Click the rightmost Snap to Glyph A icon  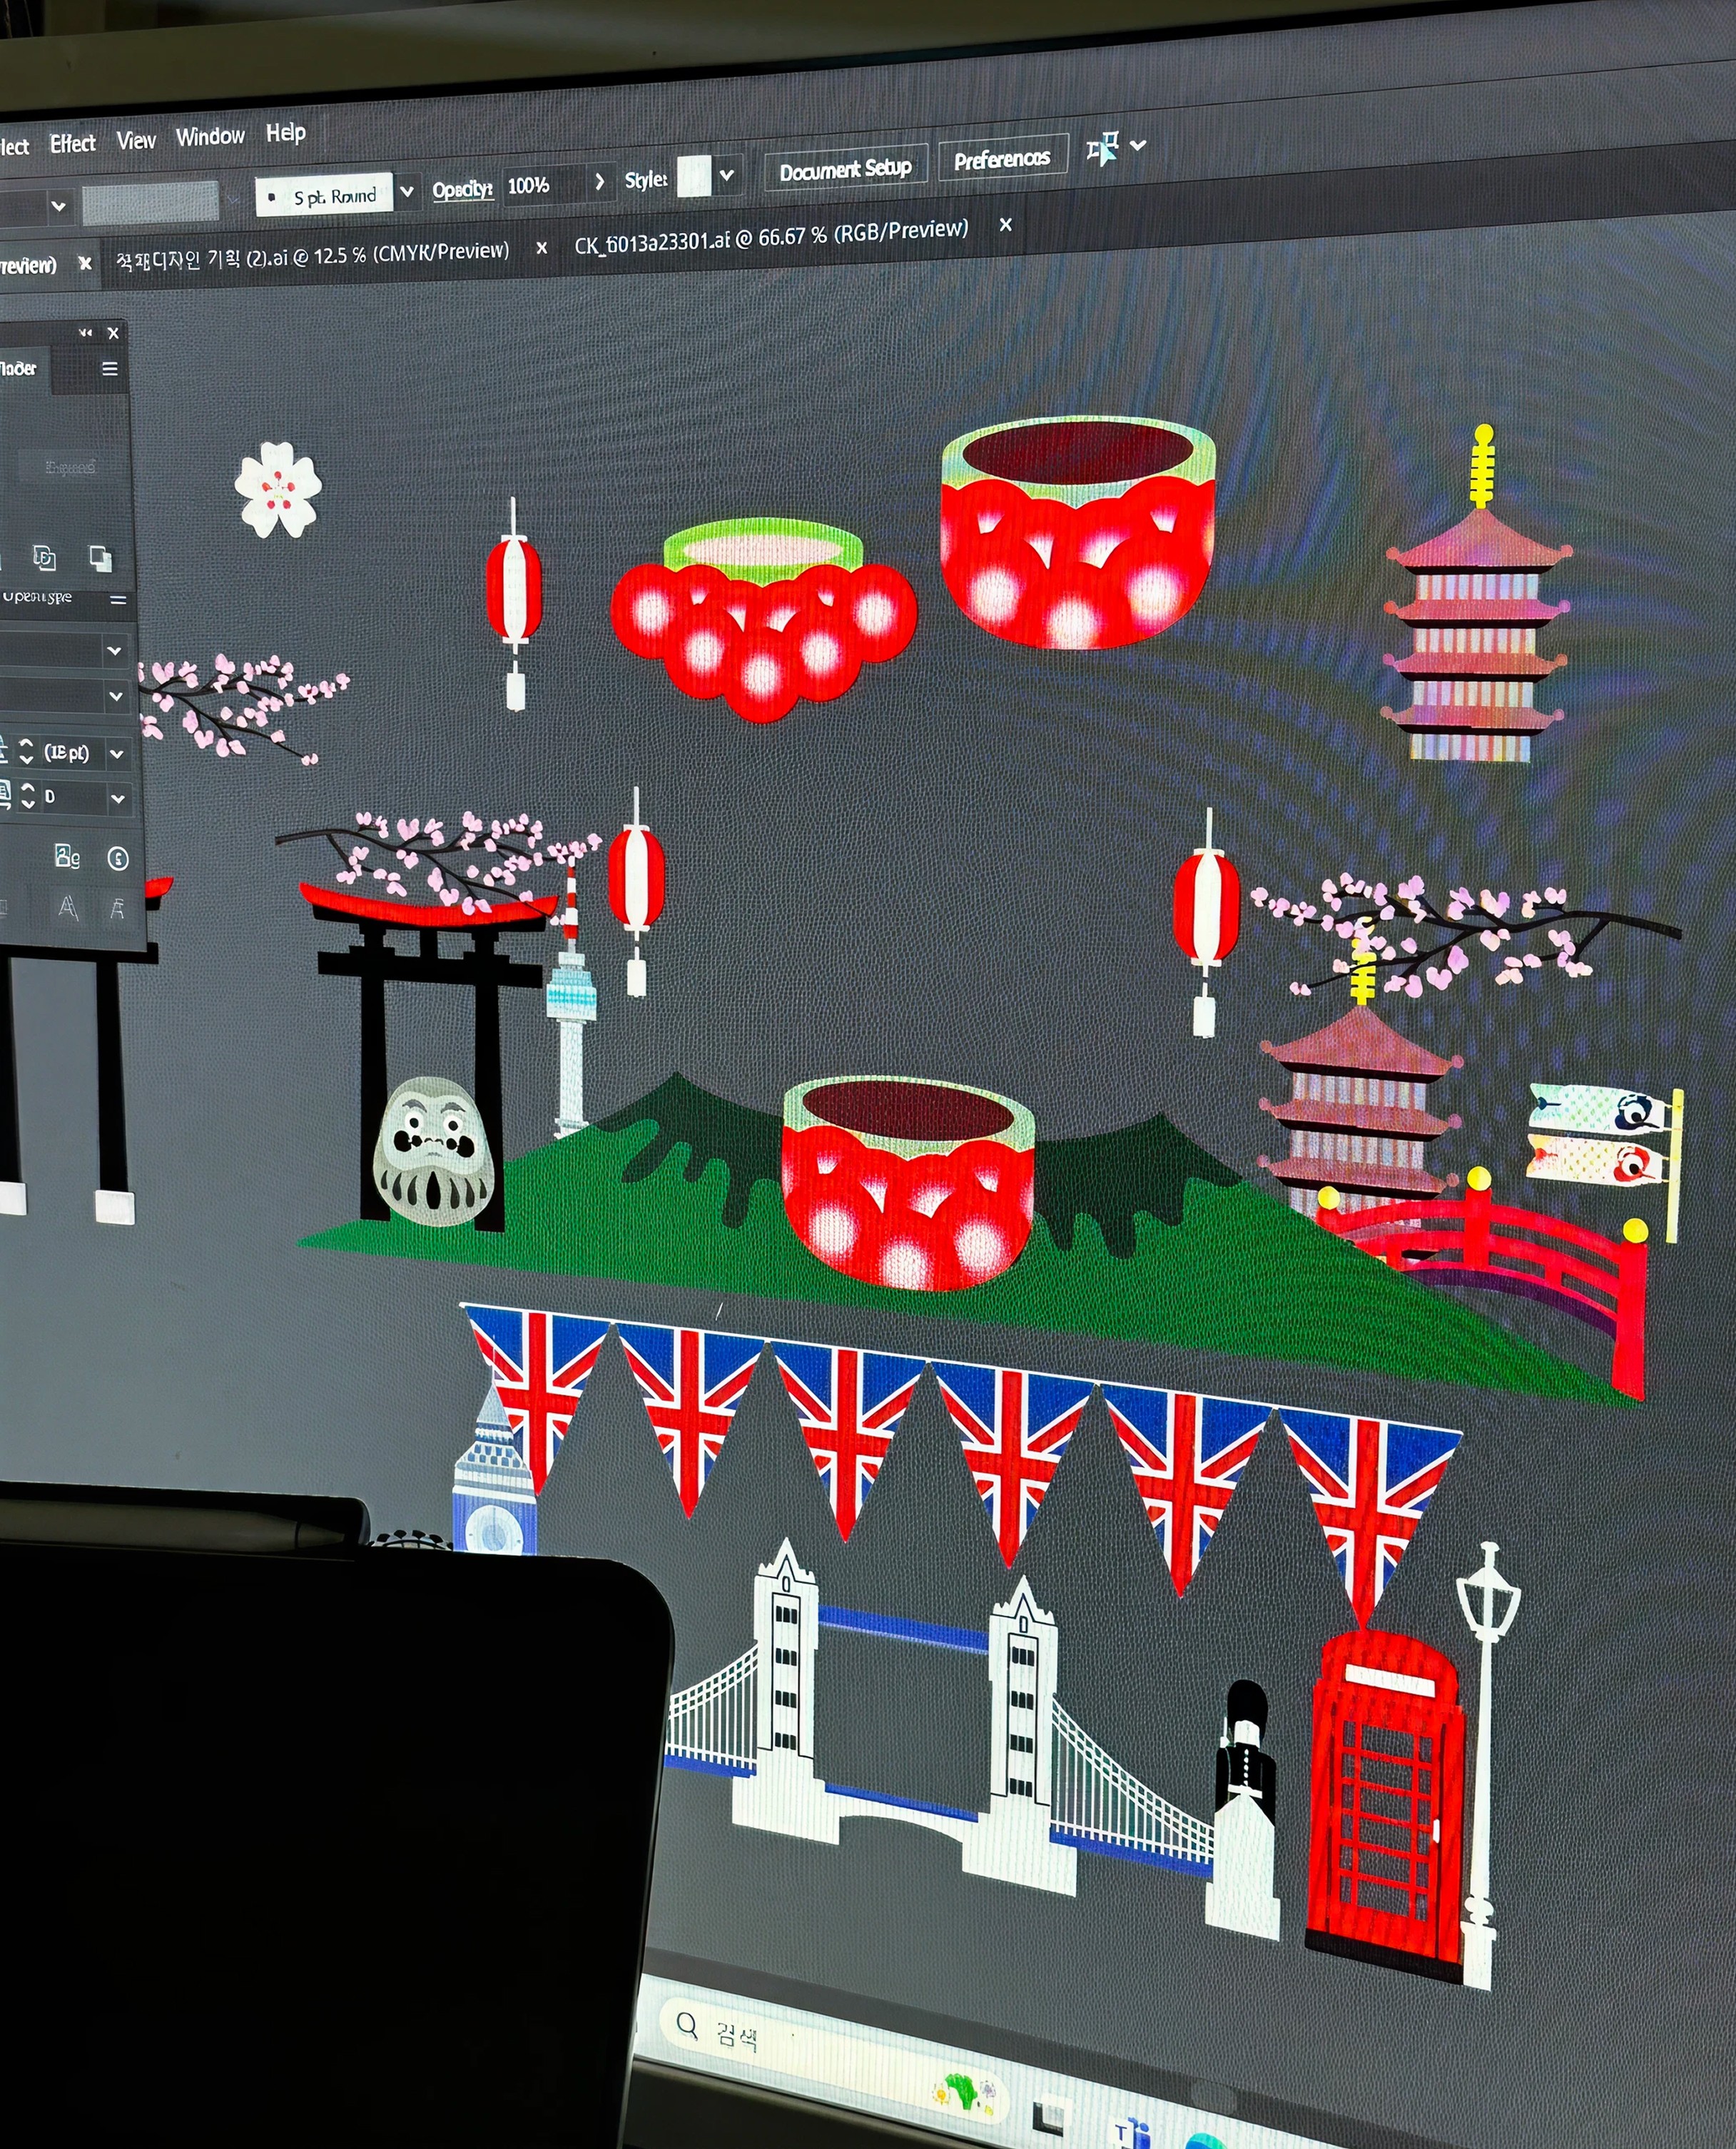coord(118,908)
